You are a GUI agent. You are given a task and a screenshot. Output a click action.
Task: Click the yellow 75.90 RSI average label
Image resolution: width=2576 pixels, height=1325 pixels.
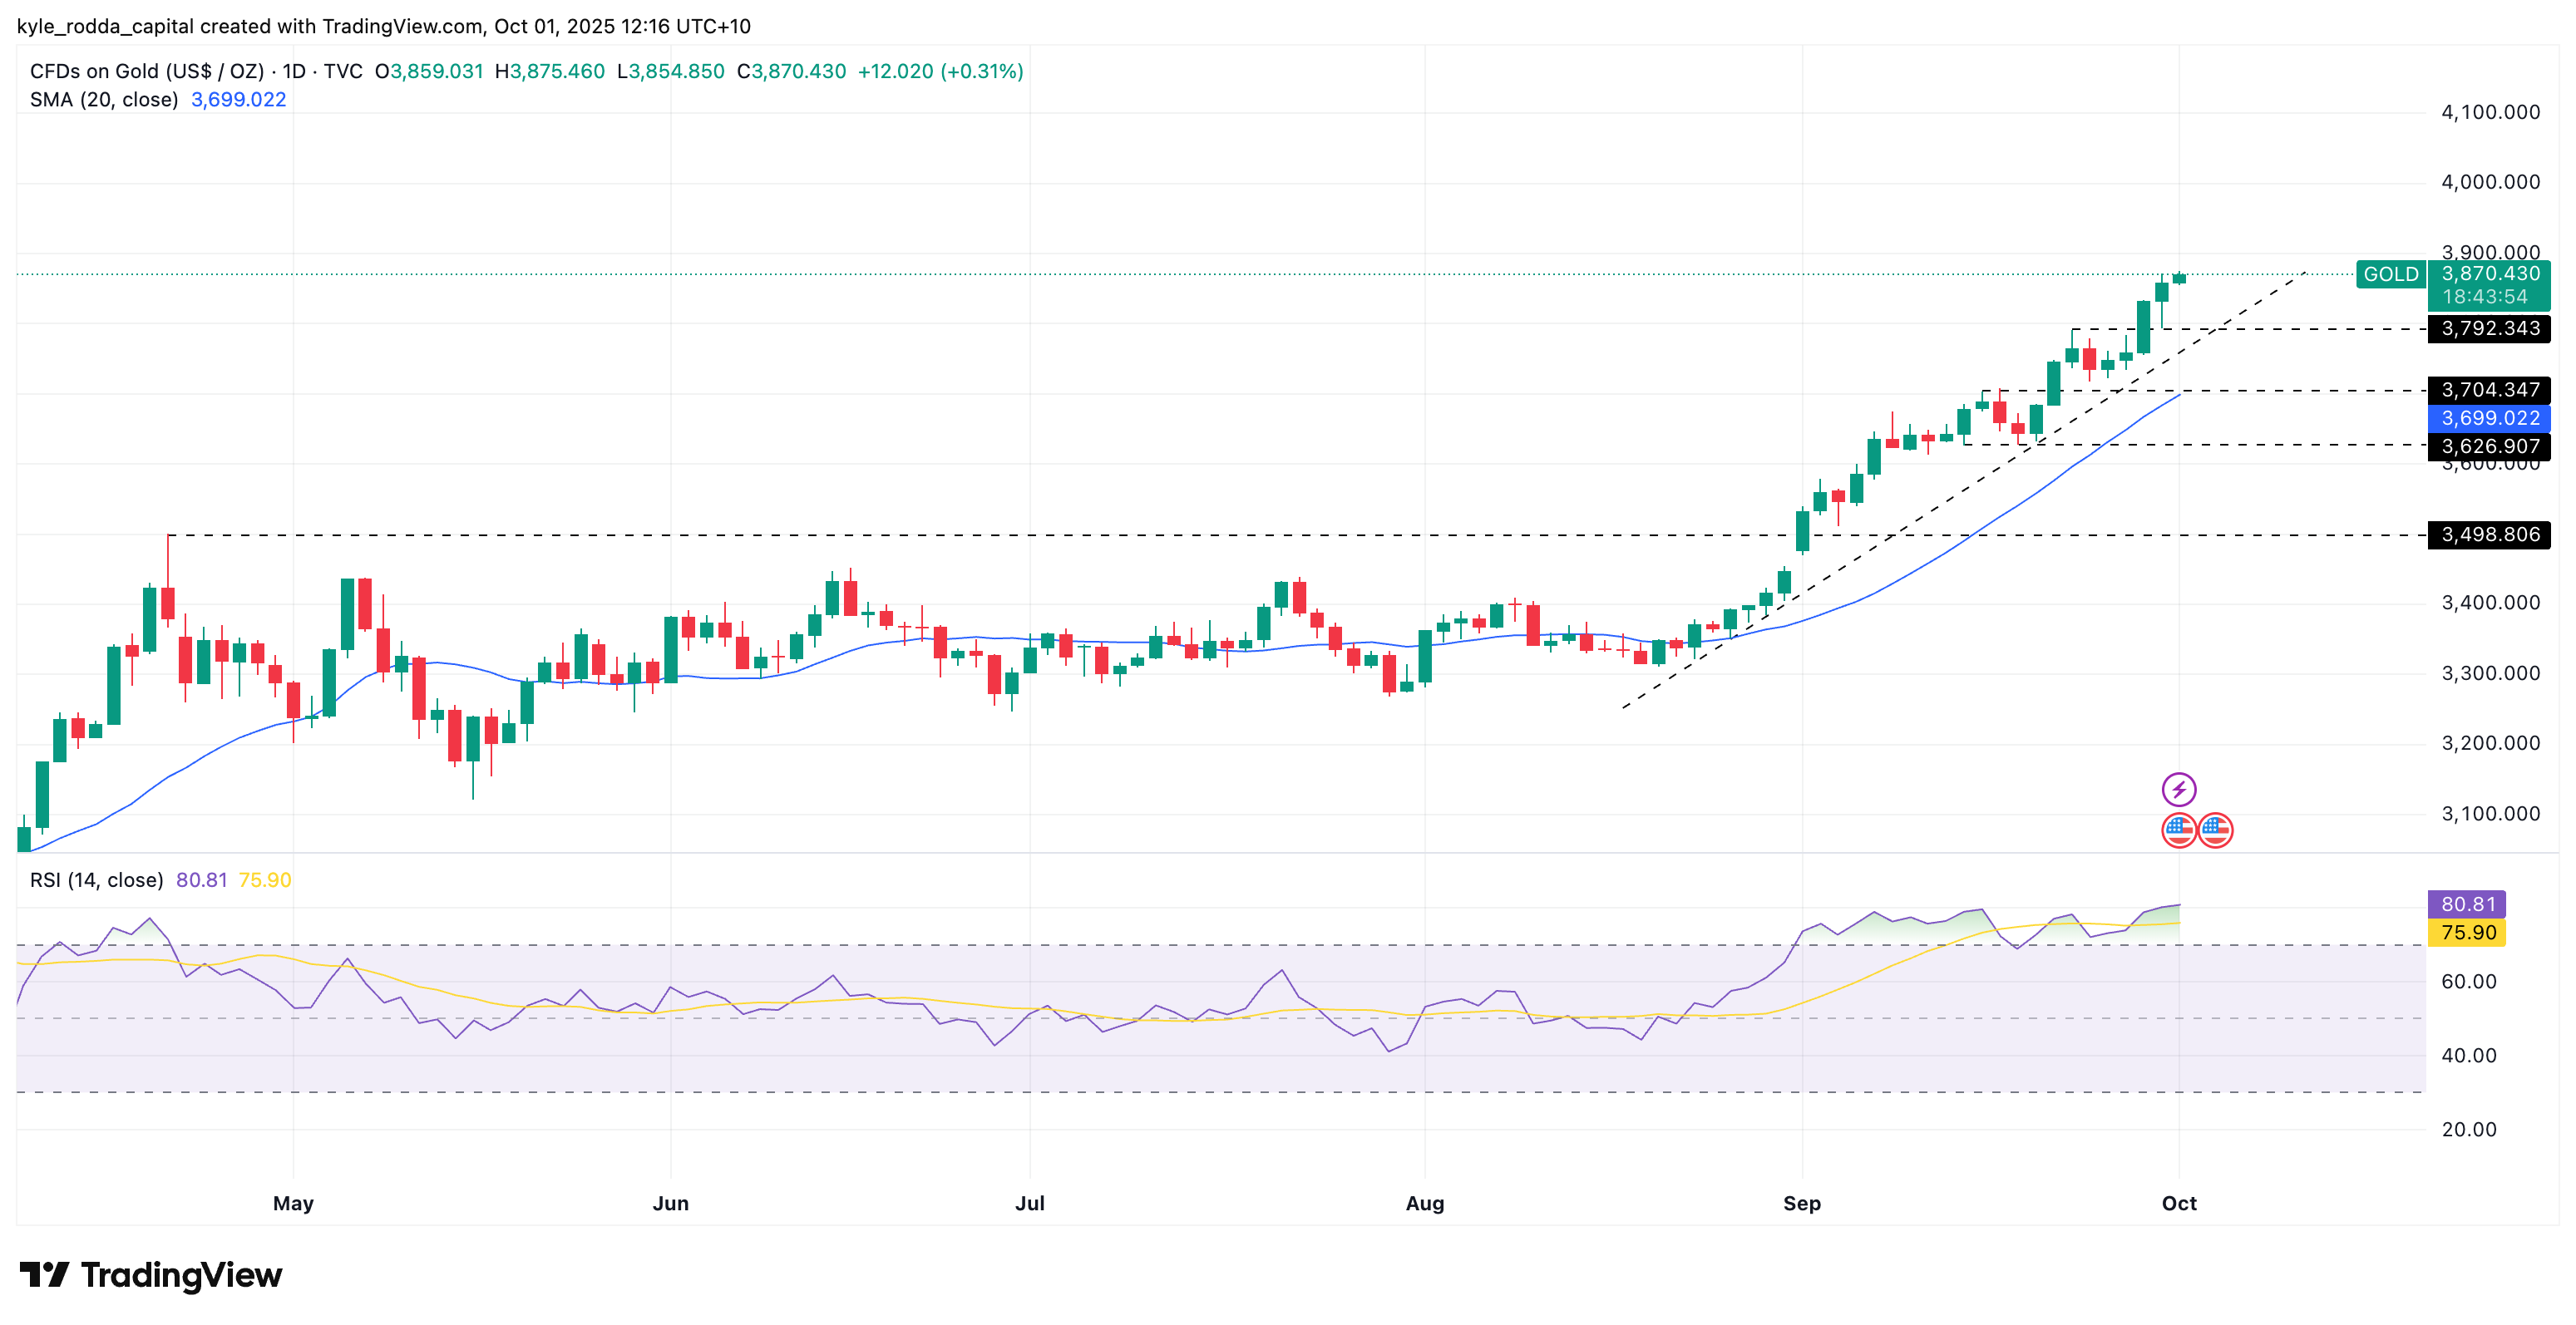click(x=2467, y=933)
